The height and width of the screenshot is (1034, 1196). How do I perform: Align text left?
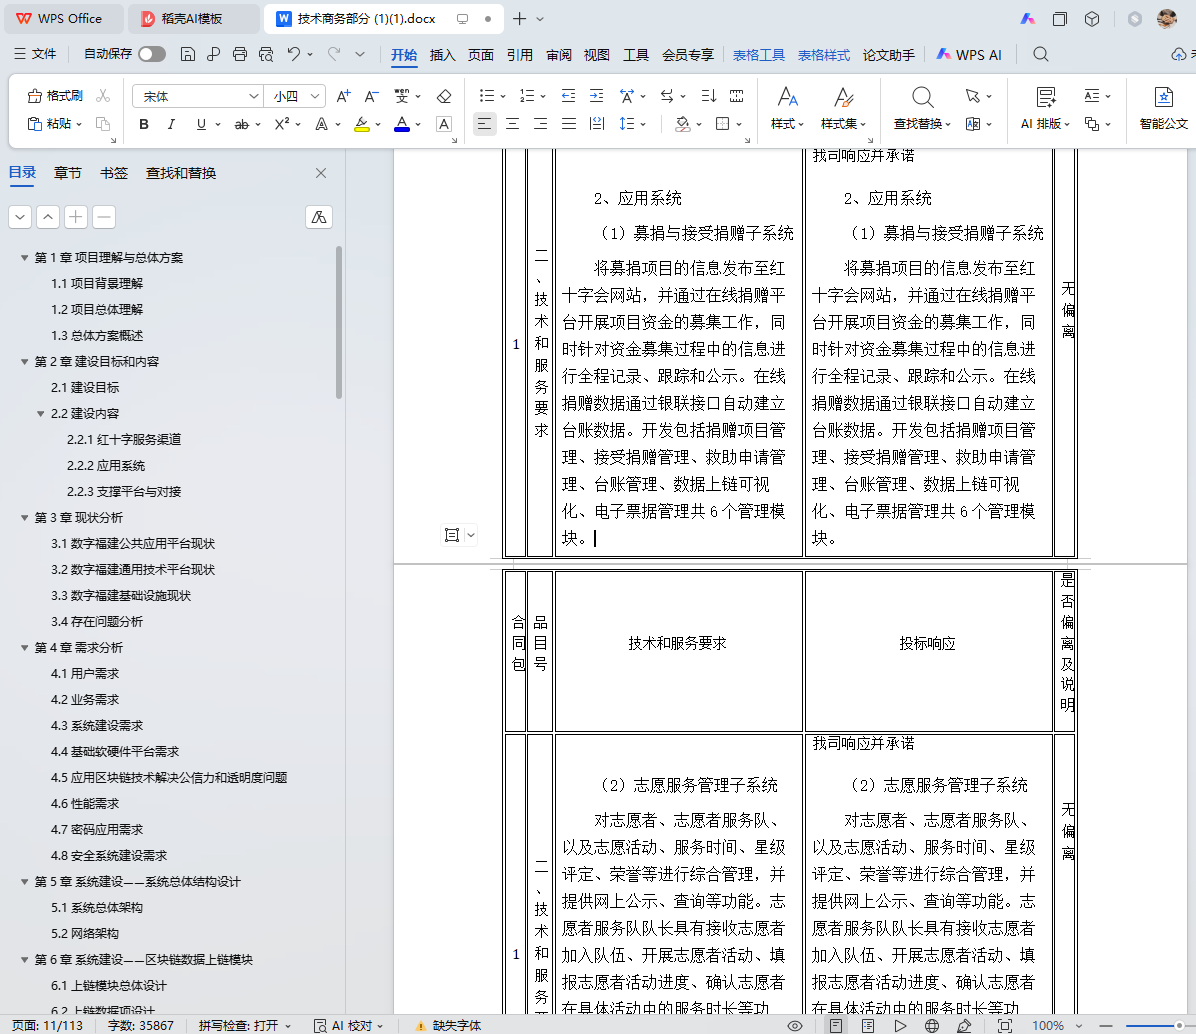point(484,124)
